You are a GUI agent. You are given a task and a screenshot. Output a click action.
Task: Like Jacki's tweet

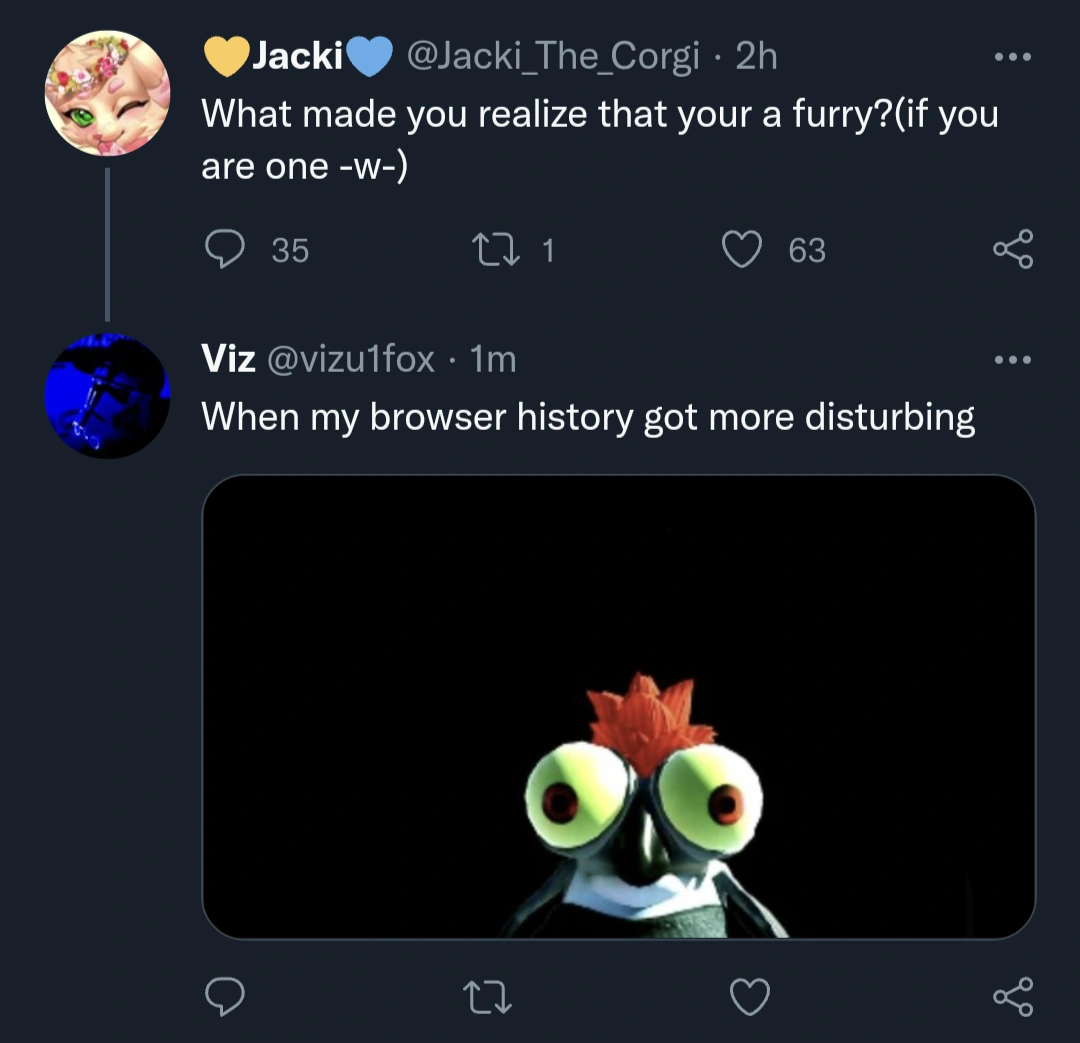741,250
